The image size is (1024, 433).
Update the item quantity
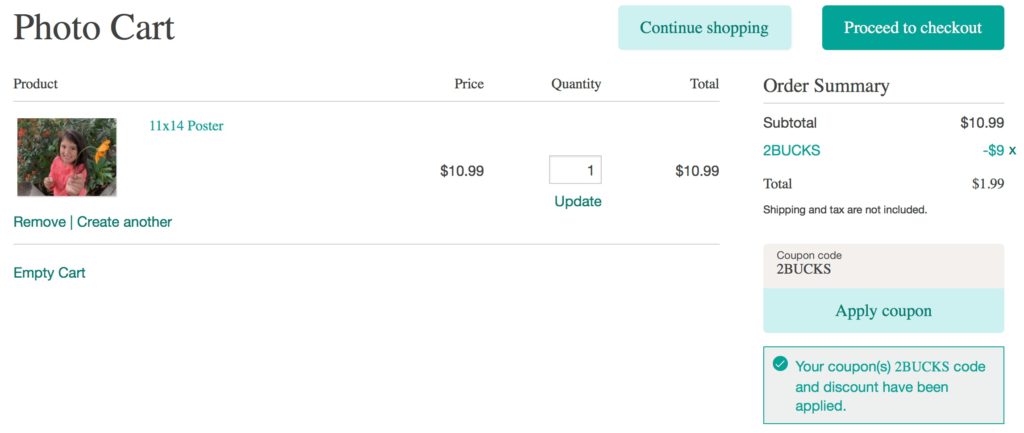tap(578, 202)
